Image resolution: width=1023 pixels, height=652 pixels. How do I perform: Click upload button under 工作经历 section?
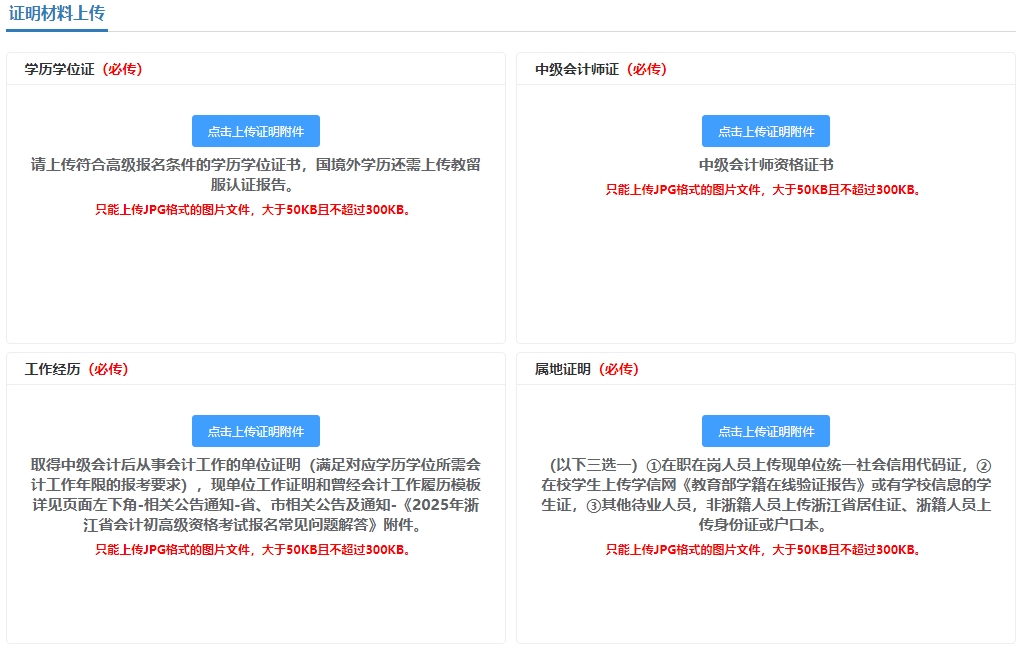tap(255, 431)
